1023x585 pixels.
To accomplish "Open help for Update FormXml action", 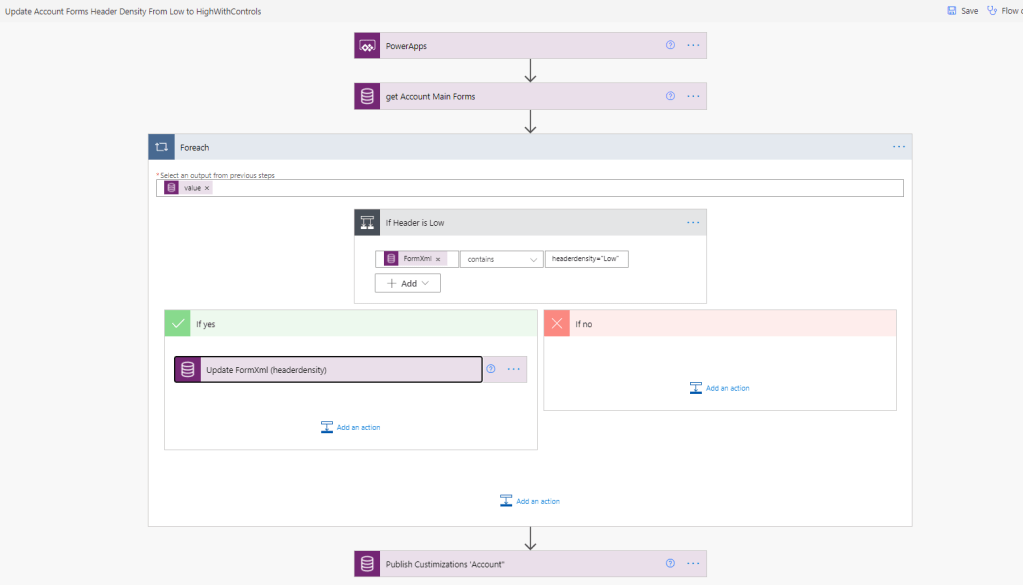I will 491,369.
